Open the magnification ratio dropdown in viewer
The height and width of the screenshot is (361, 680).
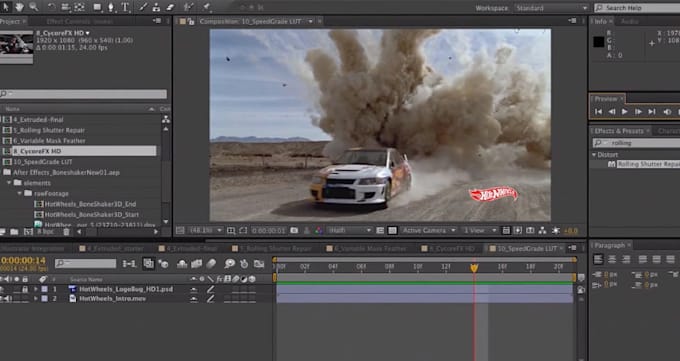coord(206,230)
